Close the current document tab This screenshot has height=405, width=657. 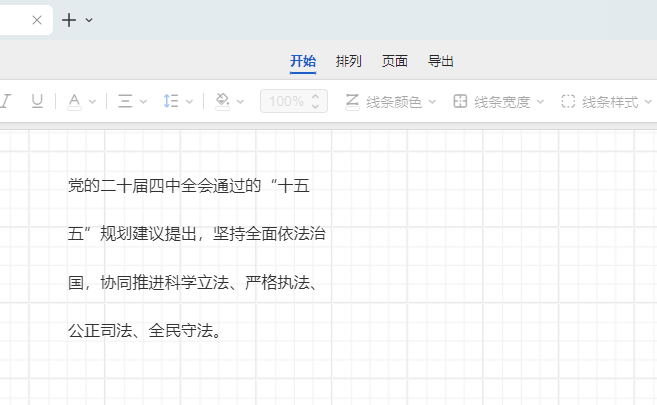click(x=37, y=20)
